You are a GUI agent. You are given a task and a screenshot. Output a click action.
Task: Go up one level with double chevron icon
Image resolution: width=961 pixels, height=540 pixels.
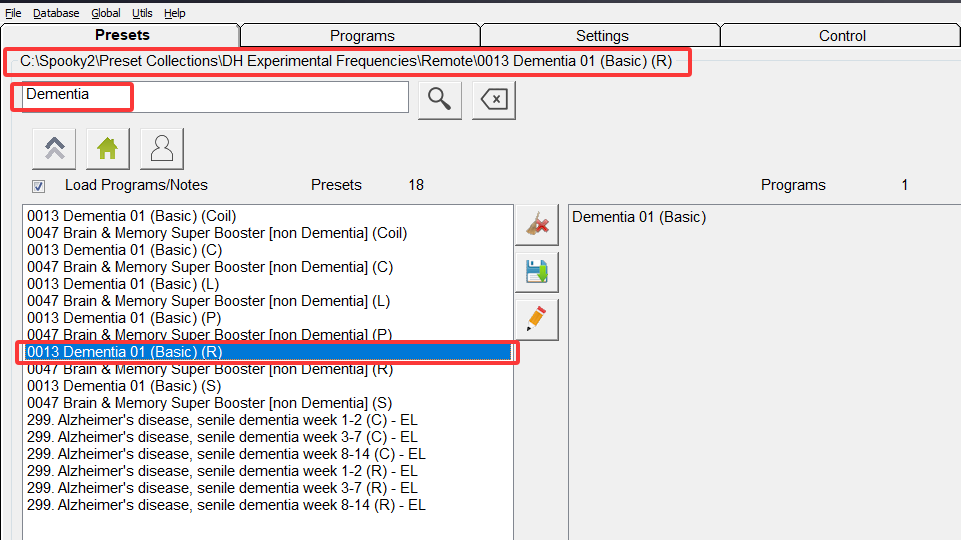coord(54,149)
